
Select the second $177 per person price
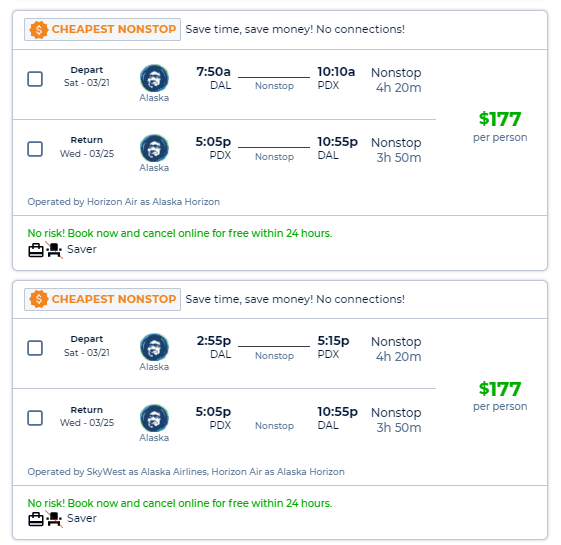coord(500,396)
